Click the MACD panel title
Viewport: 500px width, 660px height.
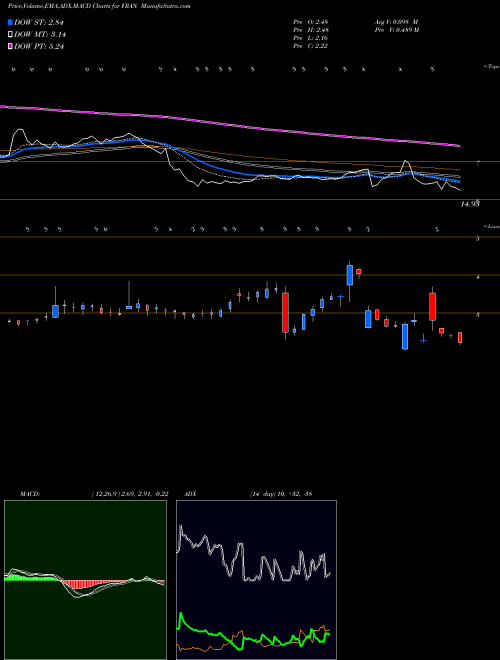tap(30, 494)
